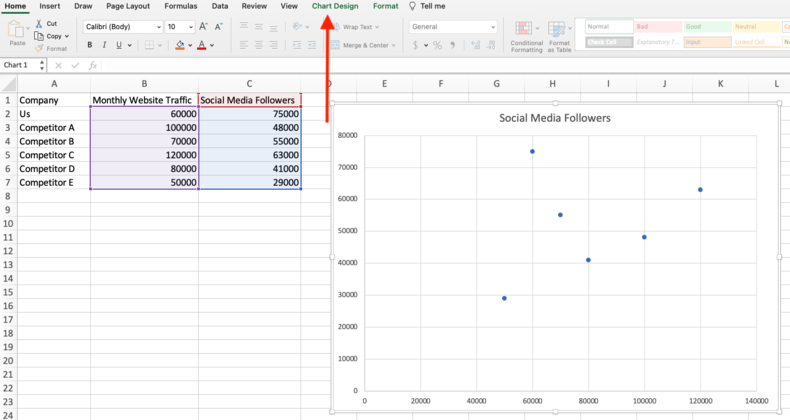Expand the font size dropdown
This screenshot has height=420, width=790.
[192, 27]
